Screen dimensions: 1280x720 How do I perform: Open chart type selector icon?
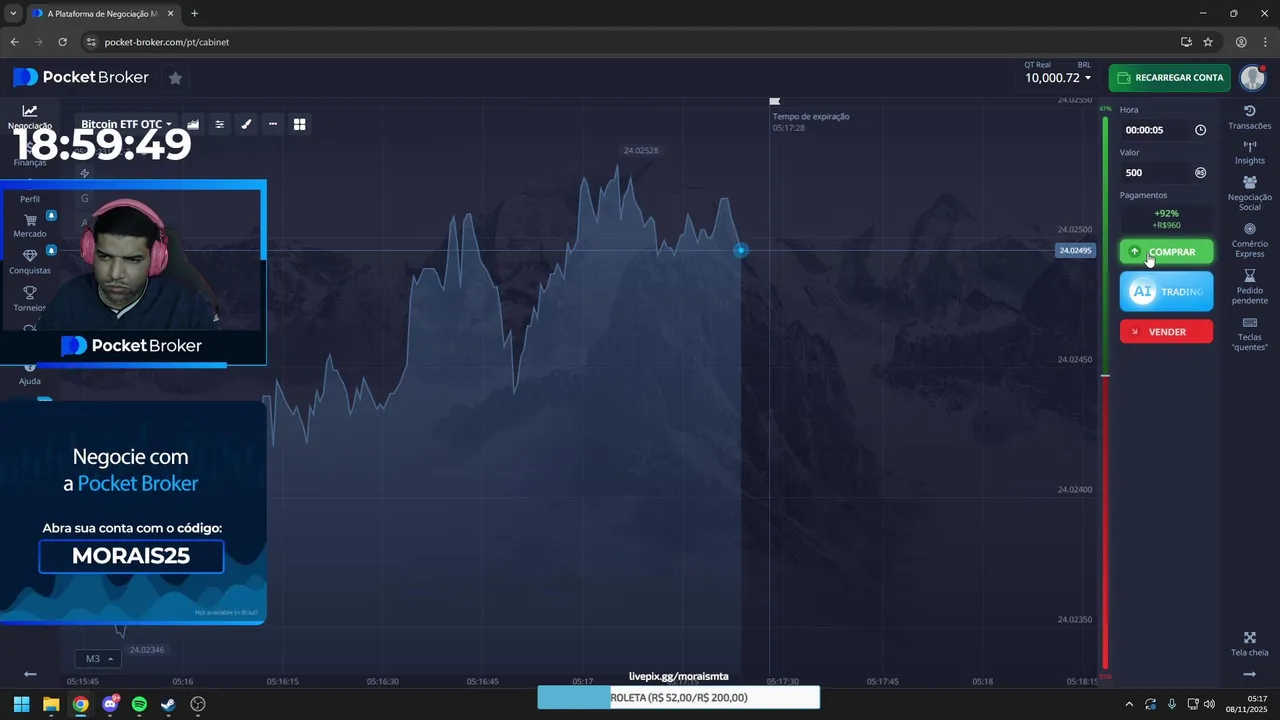pos(193,124)
